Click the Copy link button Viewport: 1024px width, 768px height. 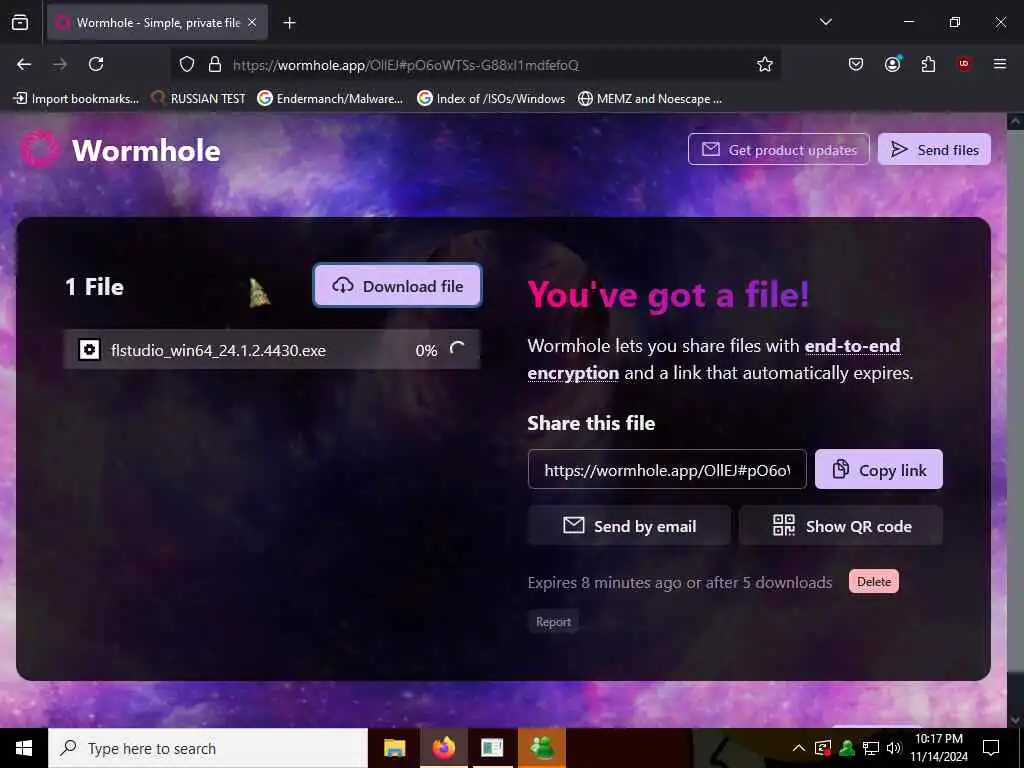tap(878, 470)
